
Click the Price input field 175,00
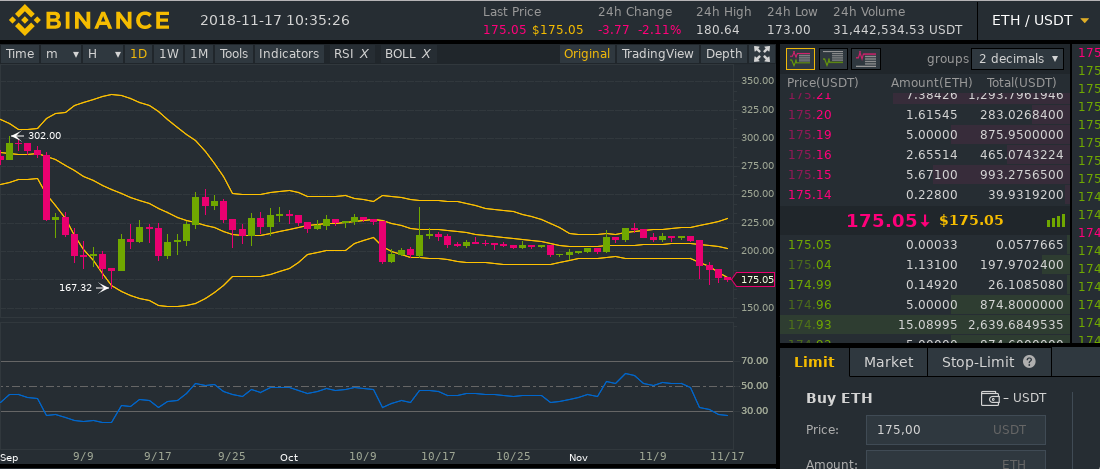[955, 430]
